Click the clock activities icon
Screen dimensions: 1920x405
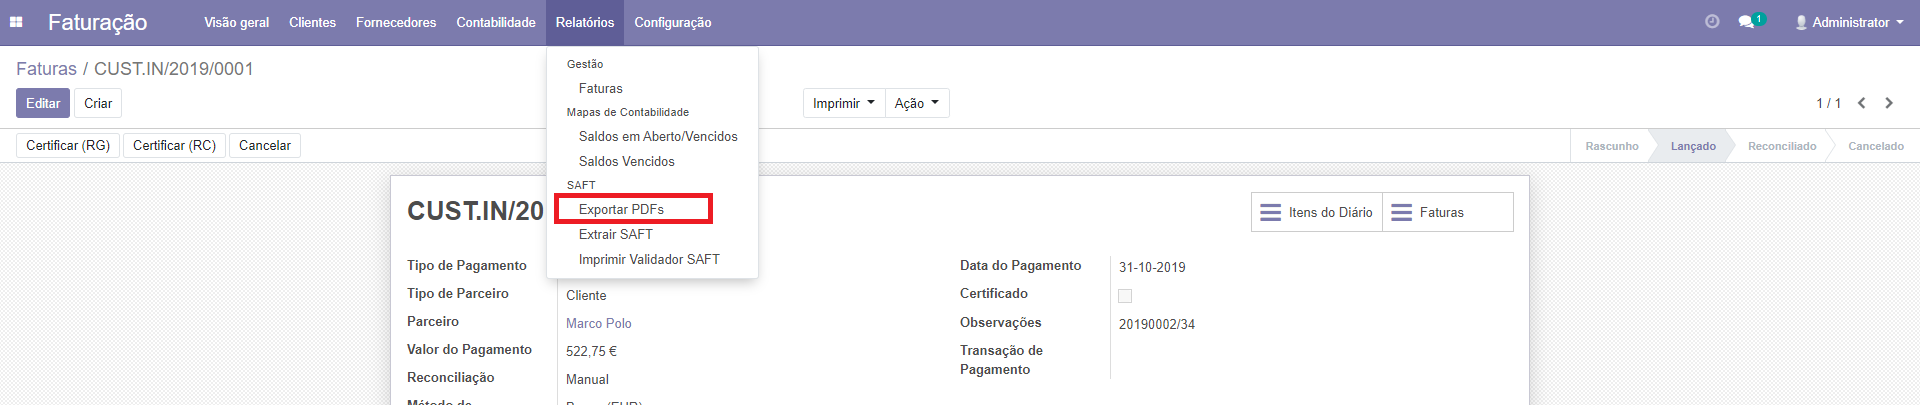point(1712,21)
